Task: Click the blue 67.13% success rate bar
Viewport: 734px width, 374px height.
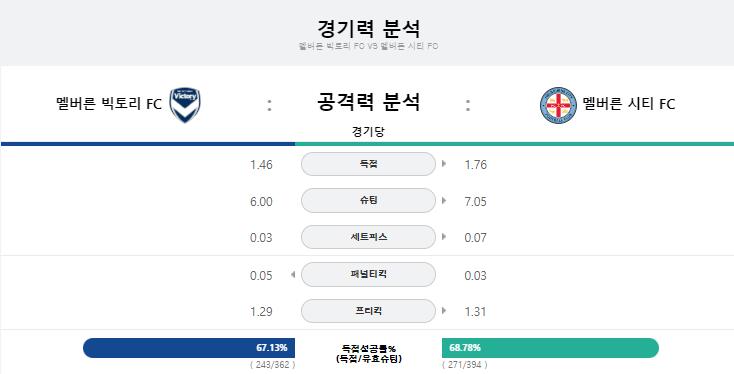Action: 189,348
